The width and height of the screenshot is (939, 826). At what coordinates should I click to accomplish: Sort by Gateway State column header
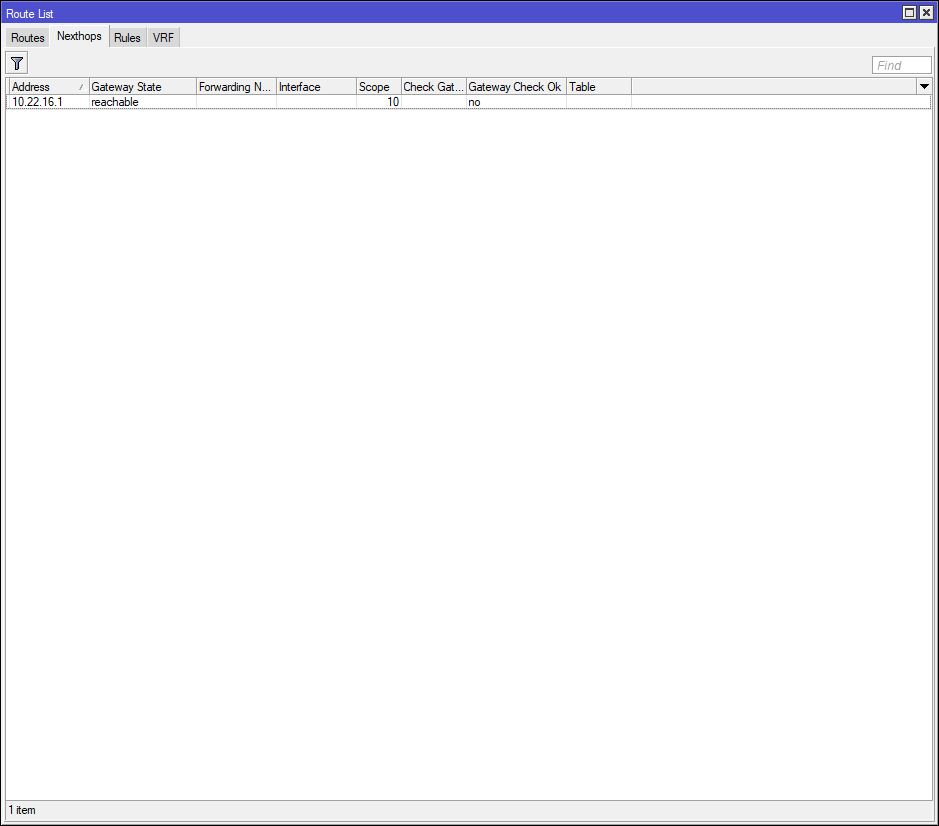(143, 86)
